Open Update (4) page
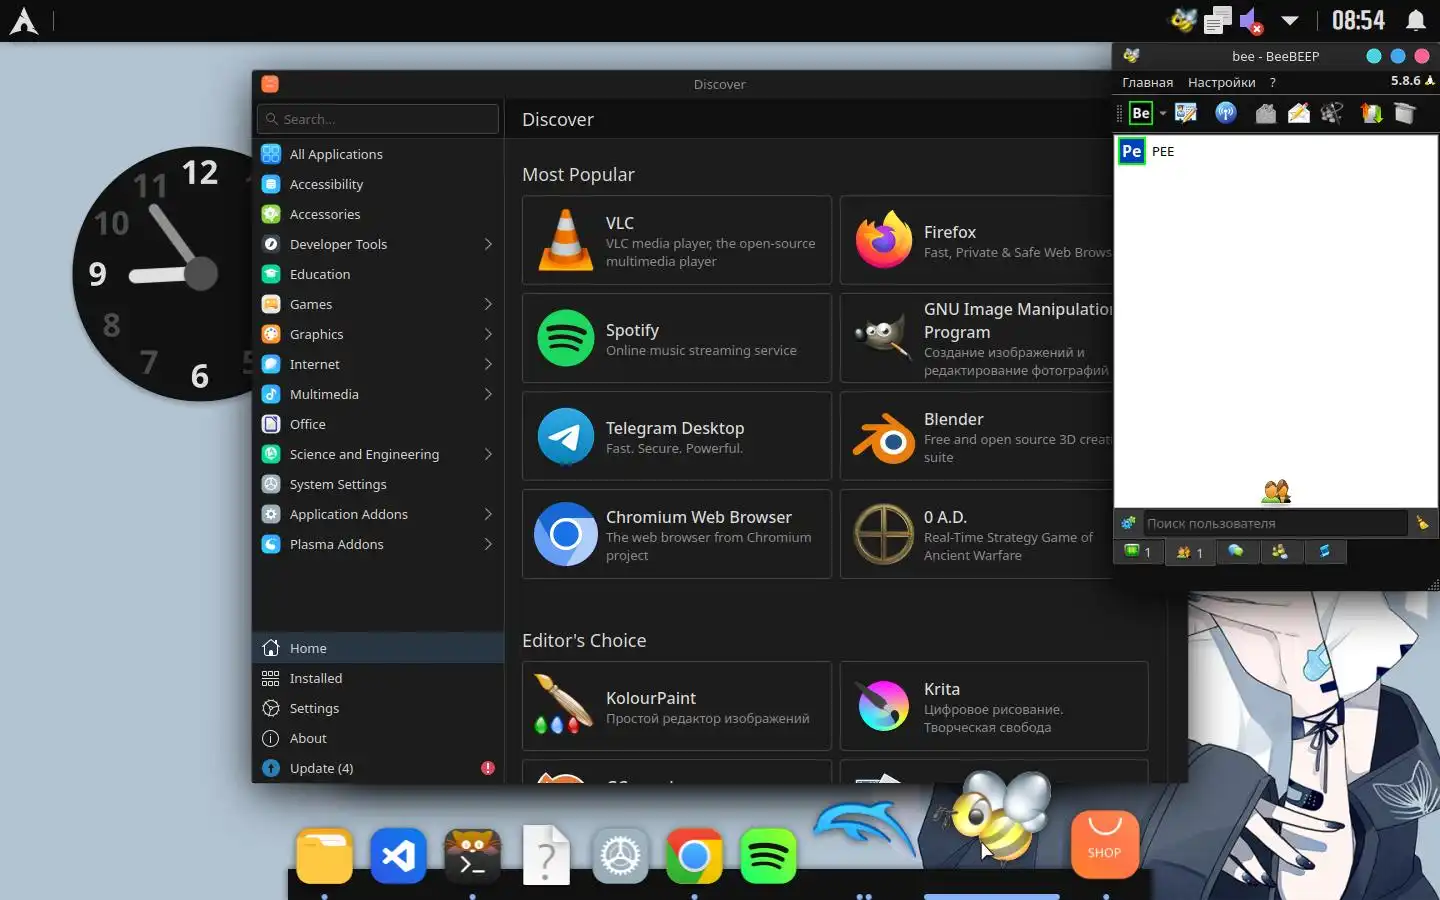This screenshot has width=1440, height=900. point(378,768)
